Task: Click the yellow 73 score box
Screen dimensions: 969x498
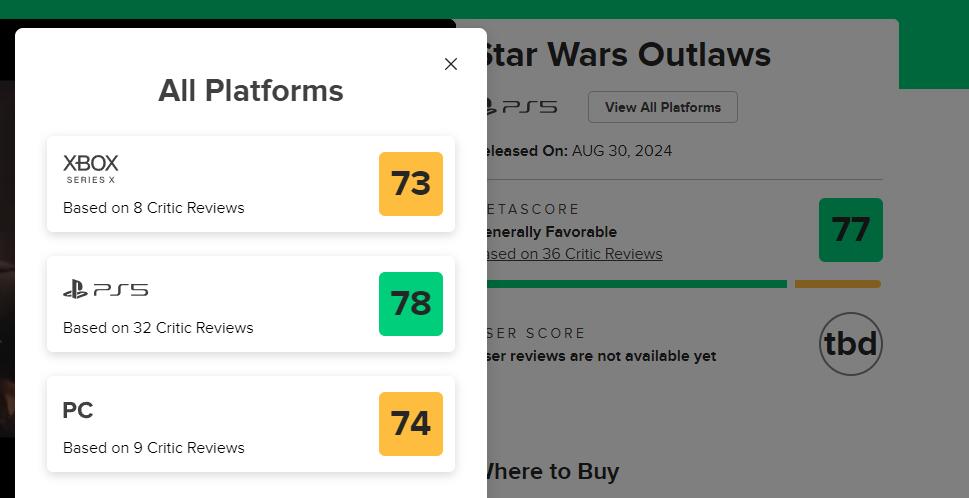Action: (x=411, y=184)
